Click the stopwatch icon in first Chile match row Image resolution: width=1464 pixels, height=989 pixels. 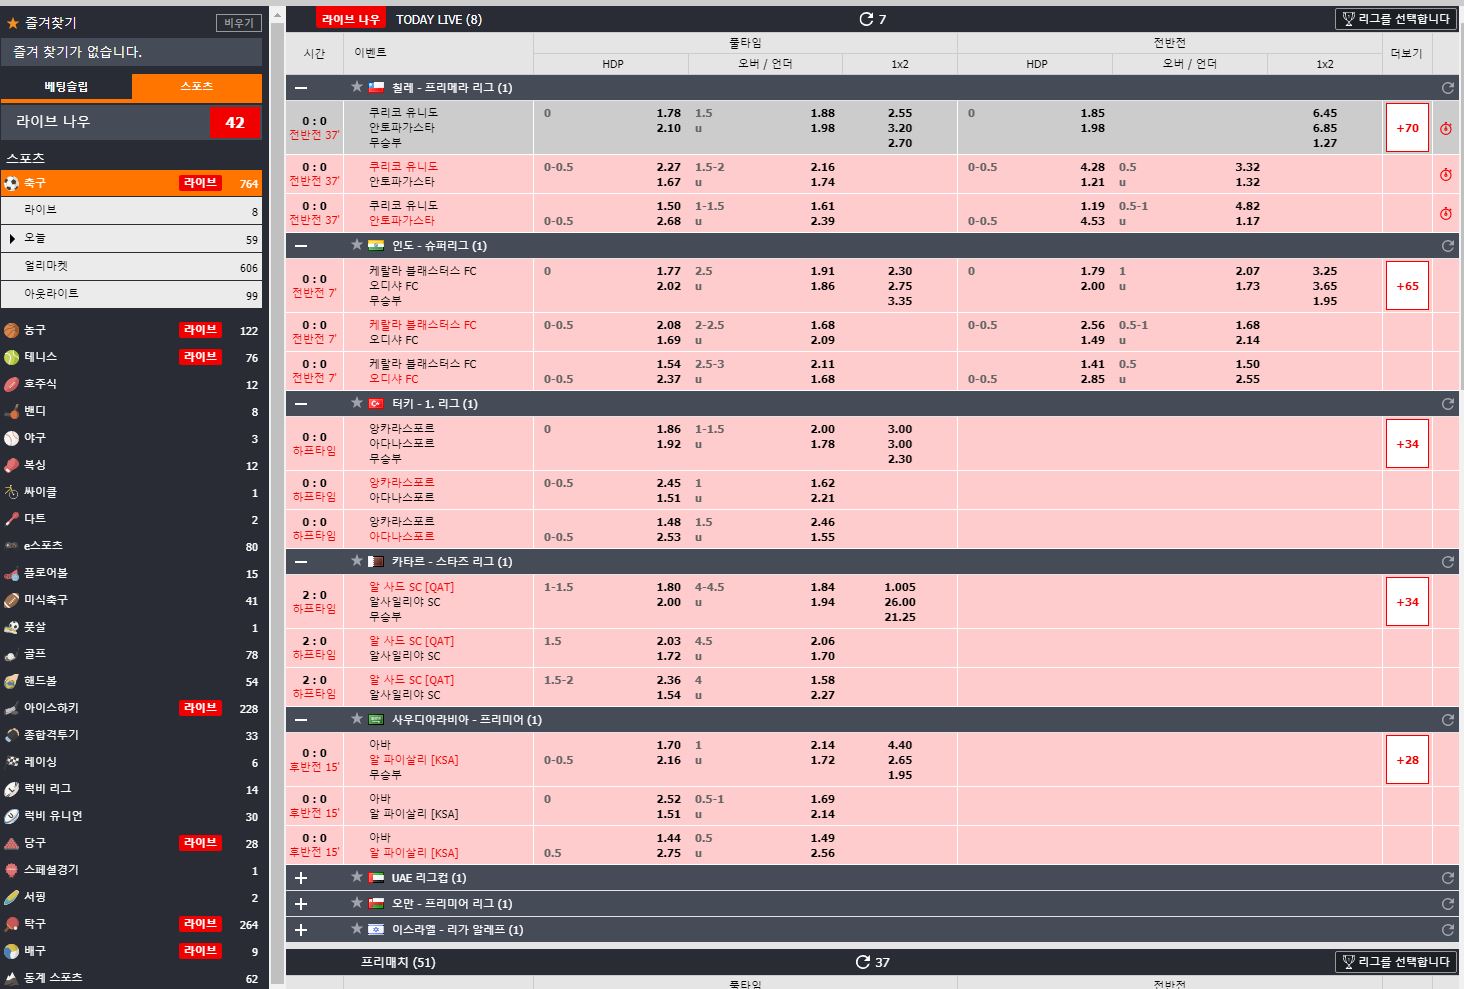(1446, 128)
